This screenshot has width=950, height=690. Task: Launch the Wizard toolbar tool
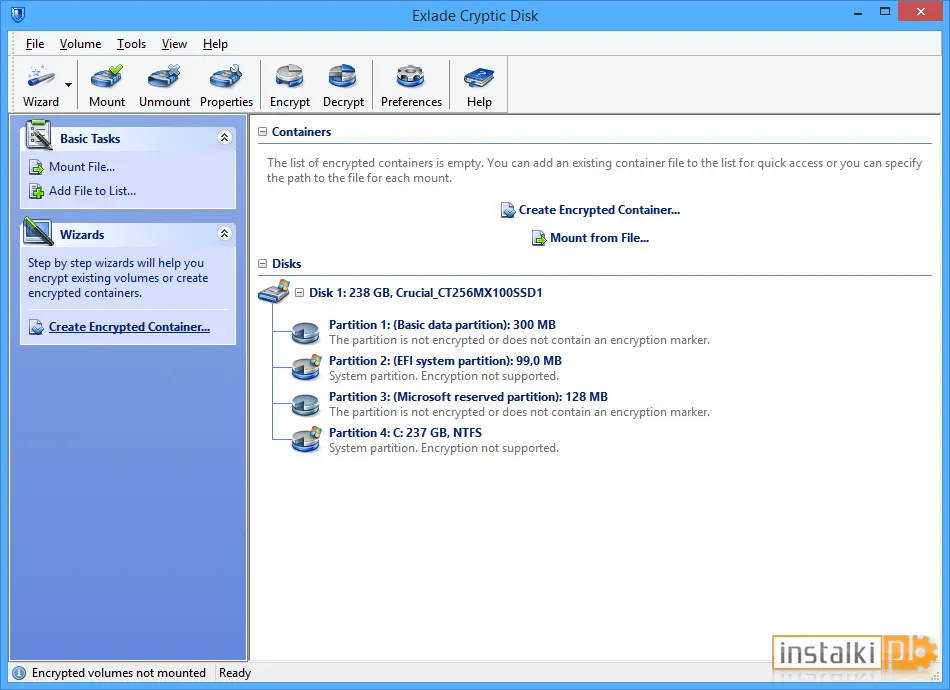pyautogui.click(x=41, y=85)
